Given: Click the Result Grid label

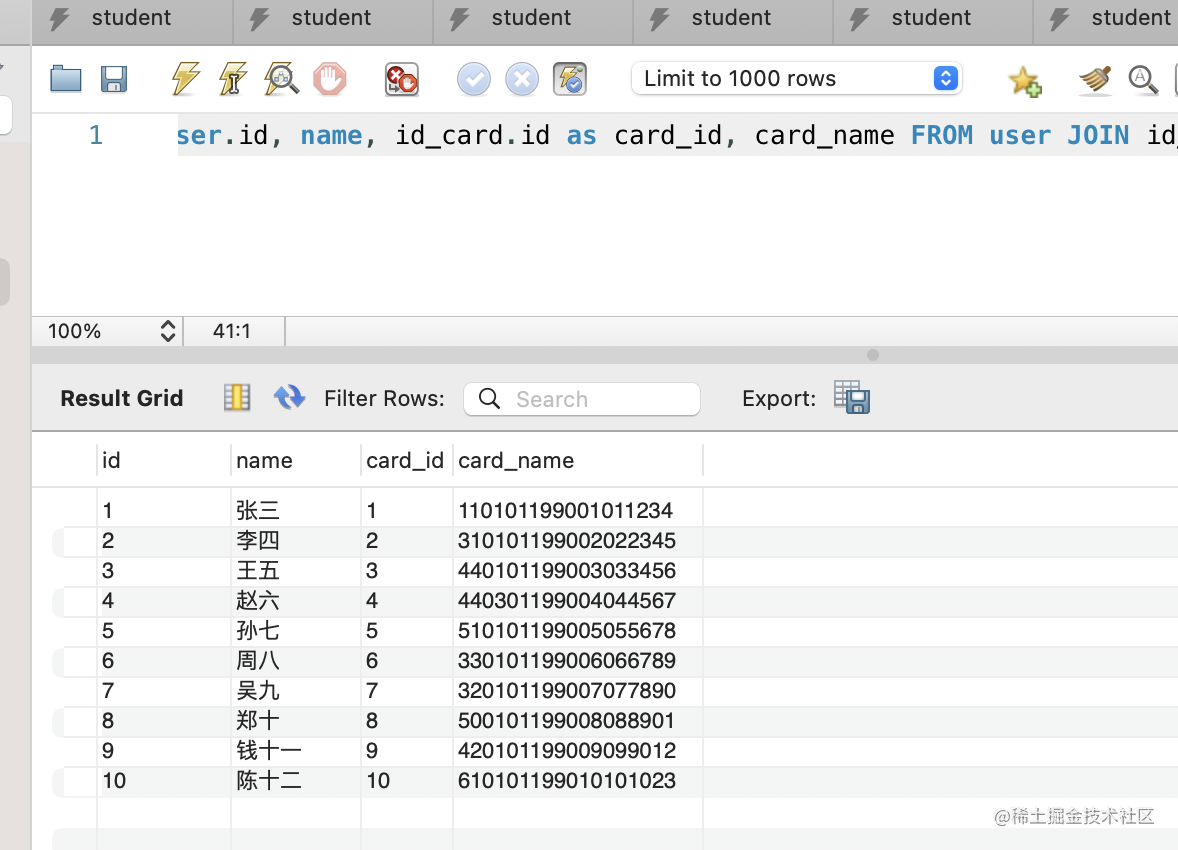Looking at the screenshot, I should 122,398.
